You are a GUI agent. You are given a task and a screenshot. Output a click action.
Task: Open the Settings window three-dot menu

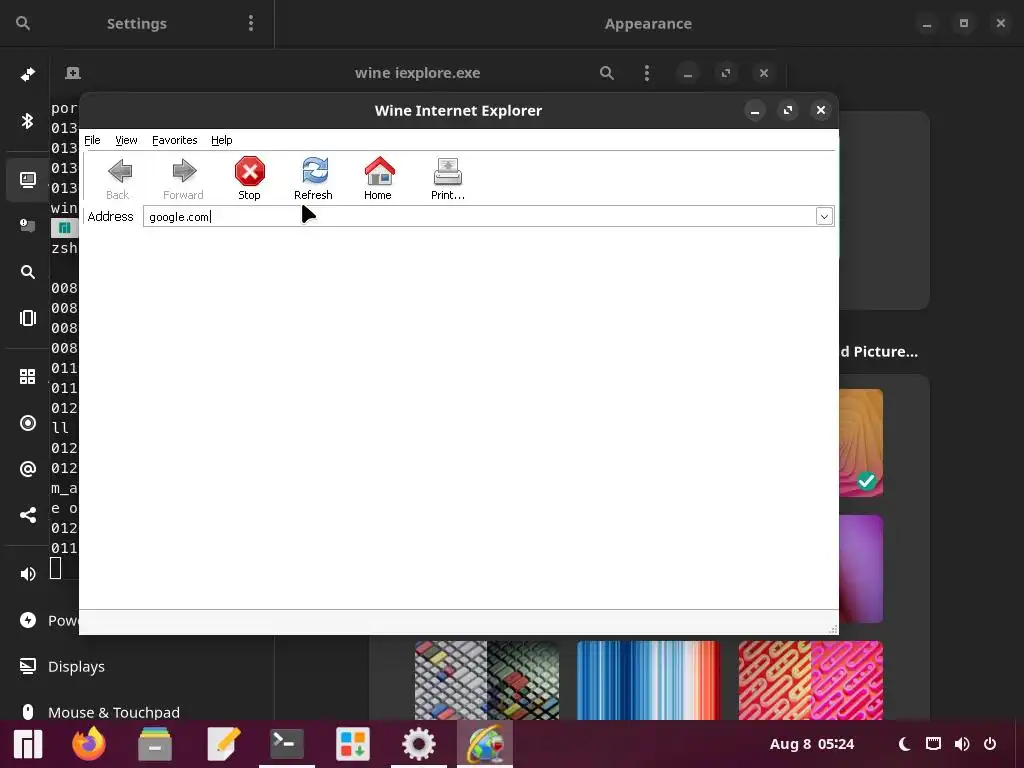pos(251,24)
